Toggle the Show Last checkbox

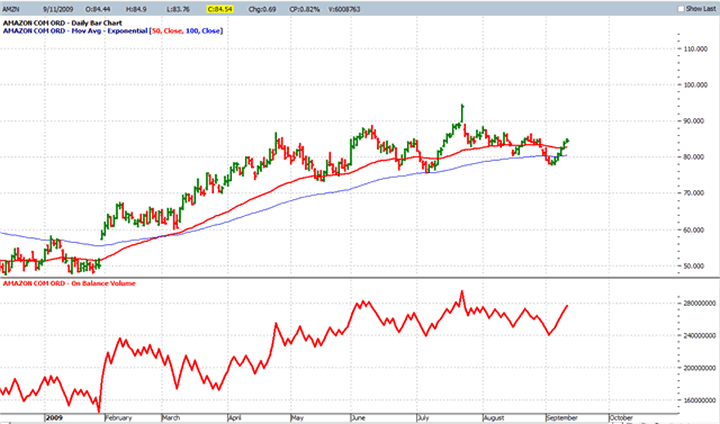point(677,8)
